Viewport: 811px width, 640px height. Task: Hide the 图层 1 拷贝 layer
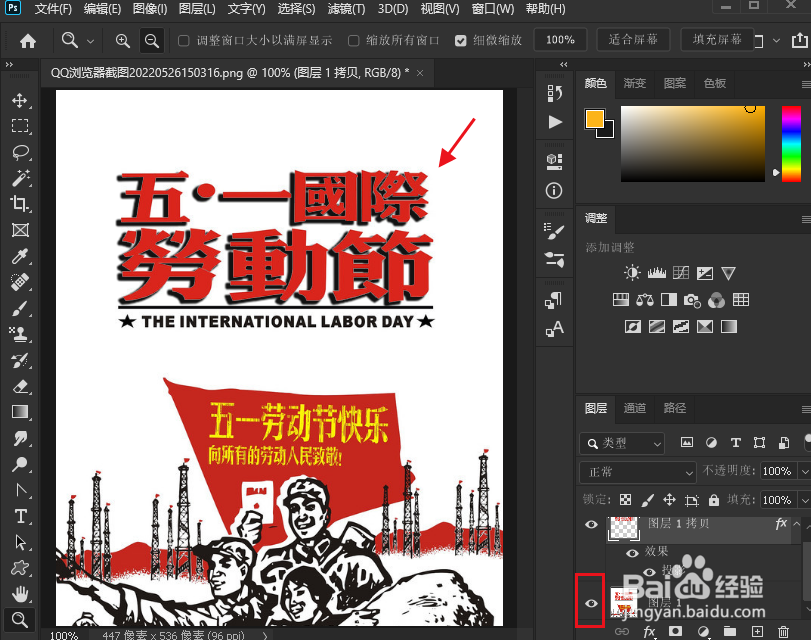[x=591, y=525]
